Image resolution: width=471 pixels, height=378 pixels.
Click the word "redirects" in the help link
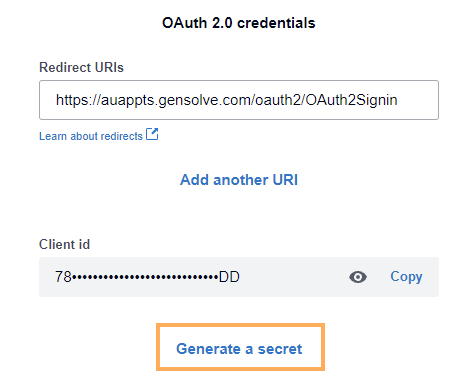click(x=122, y=136)
